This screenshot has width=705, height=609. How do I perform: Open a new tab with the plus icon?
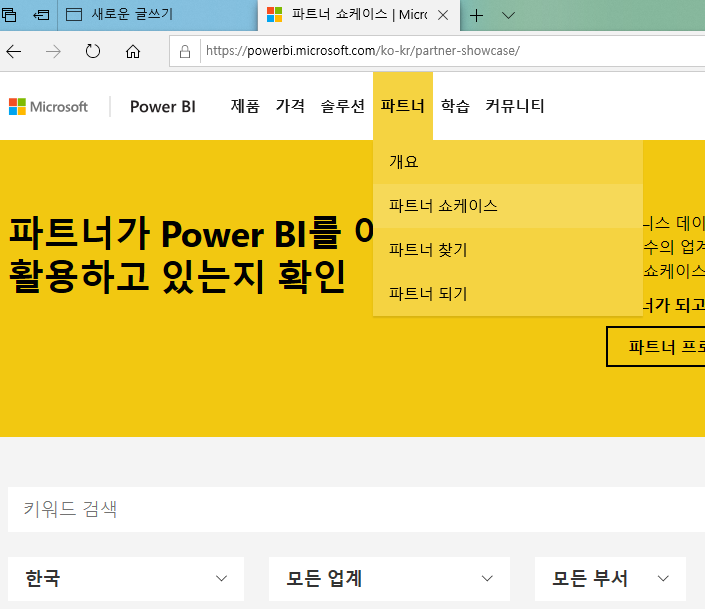(476, 16)
